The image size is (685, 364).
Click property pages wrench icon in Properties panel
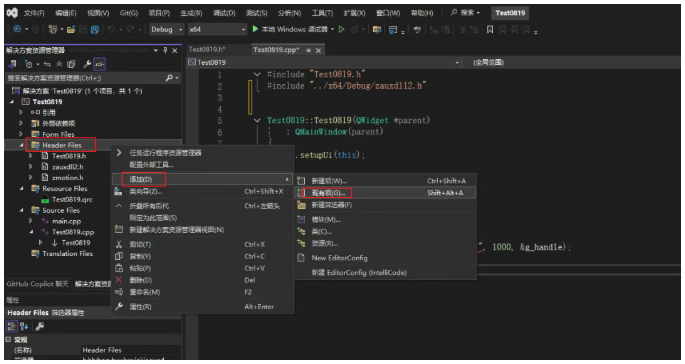[x=39, y=326]
